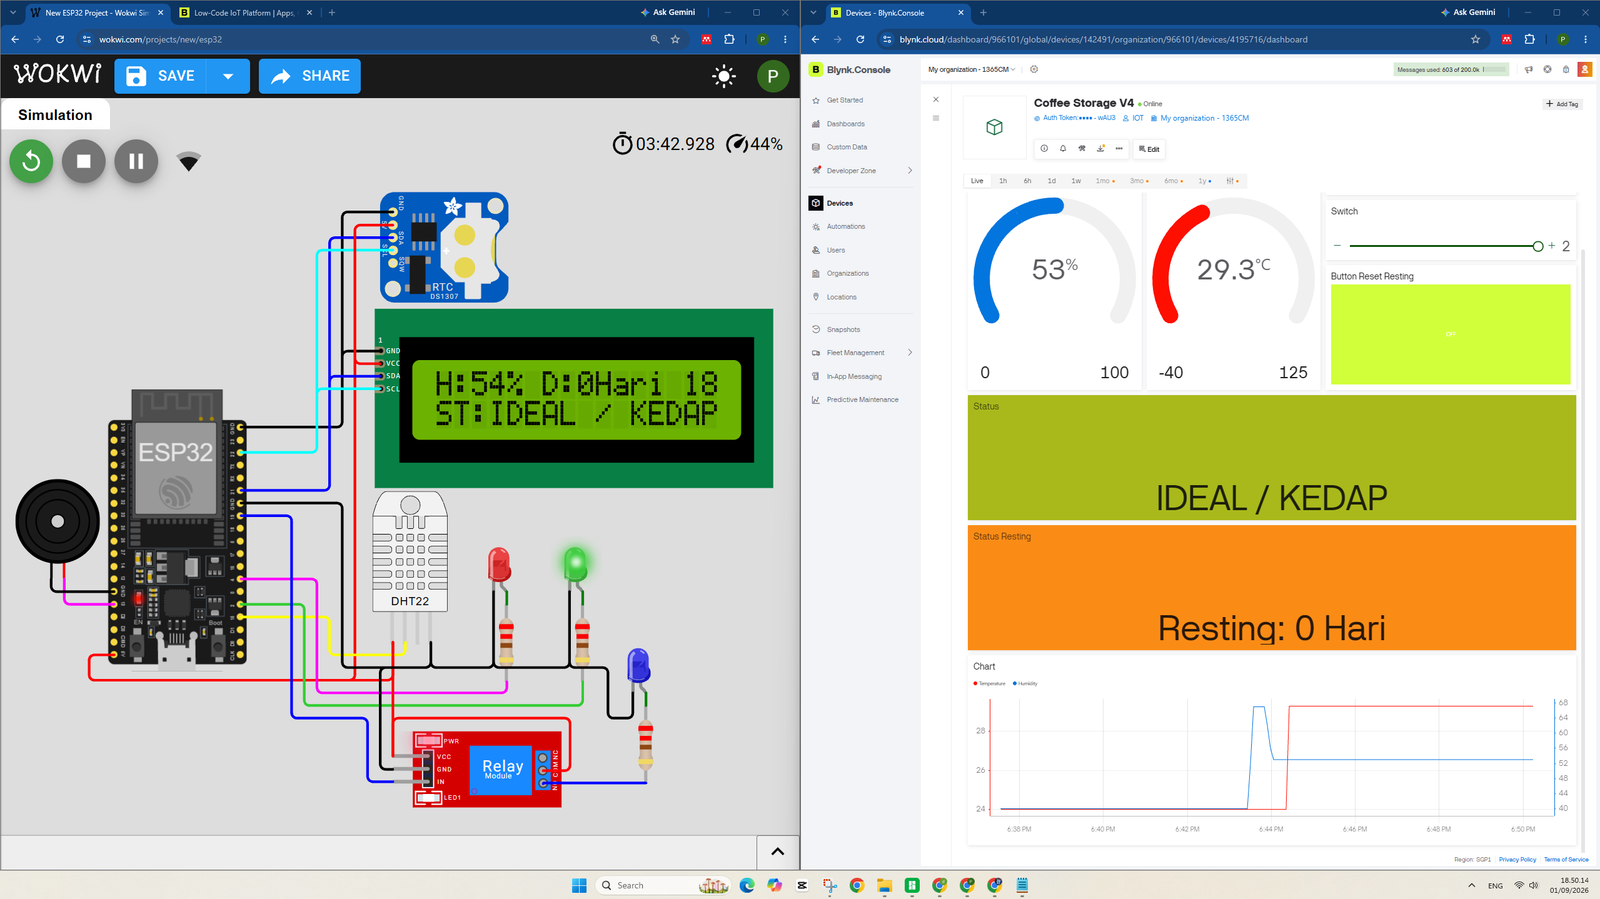Viewport: 1600px width, 899px height.
Task: Increase Switch value with plus
Action: (x=1552, y=246)
